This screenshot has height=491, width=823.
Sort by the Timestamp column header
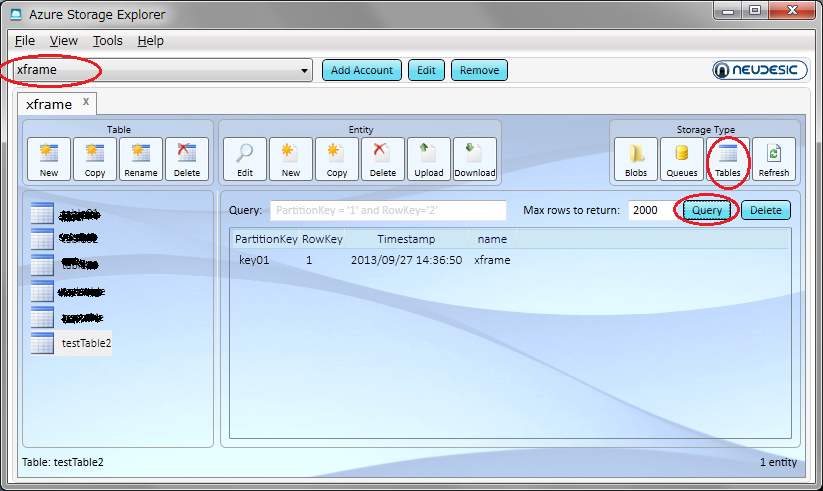[406, 239]
